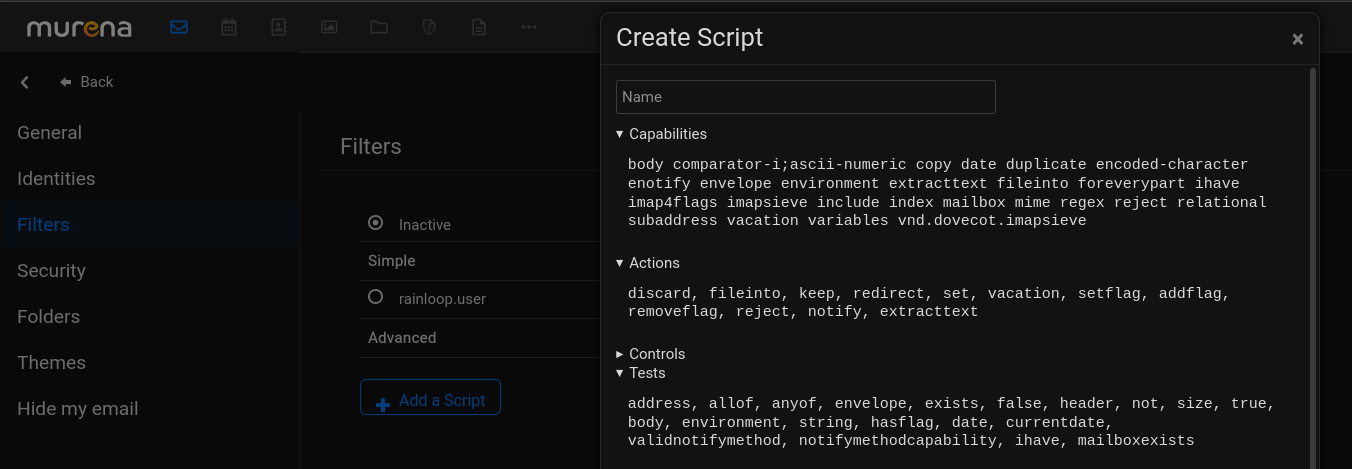Open the Files folder icon

pos(379,27)
